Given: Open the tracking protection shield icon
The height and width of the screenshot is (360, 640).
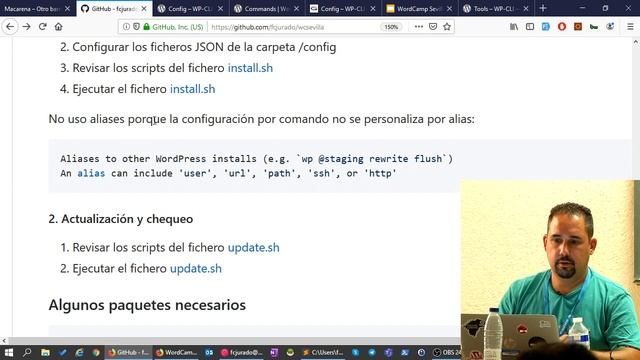Looking at the screenshot, I should click(x=136, y=27).
